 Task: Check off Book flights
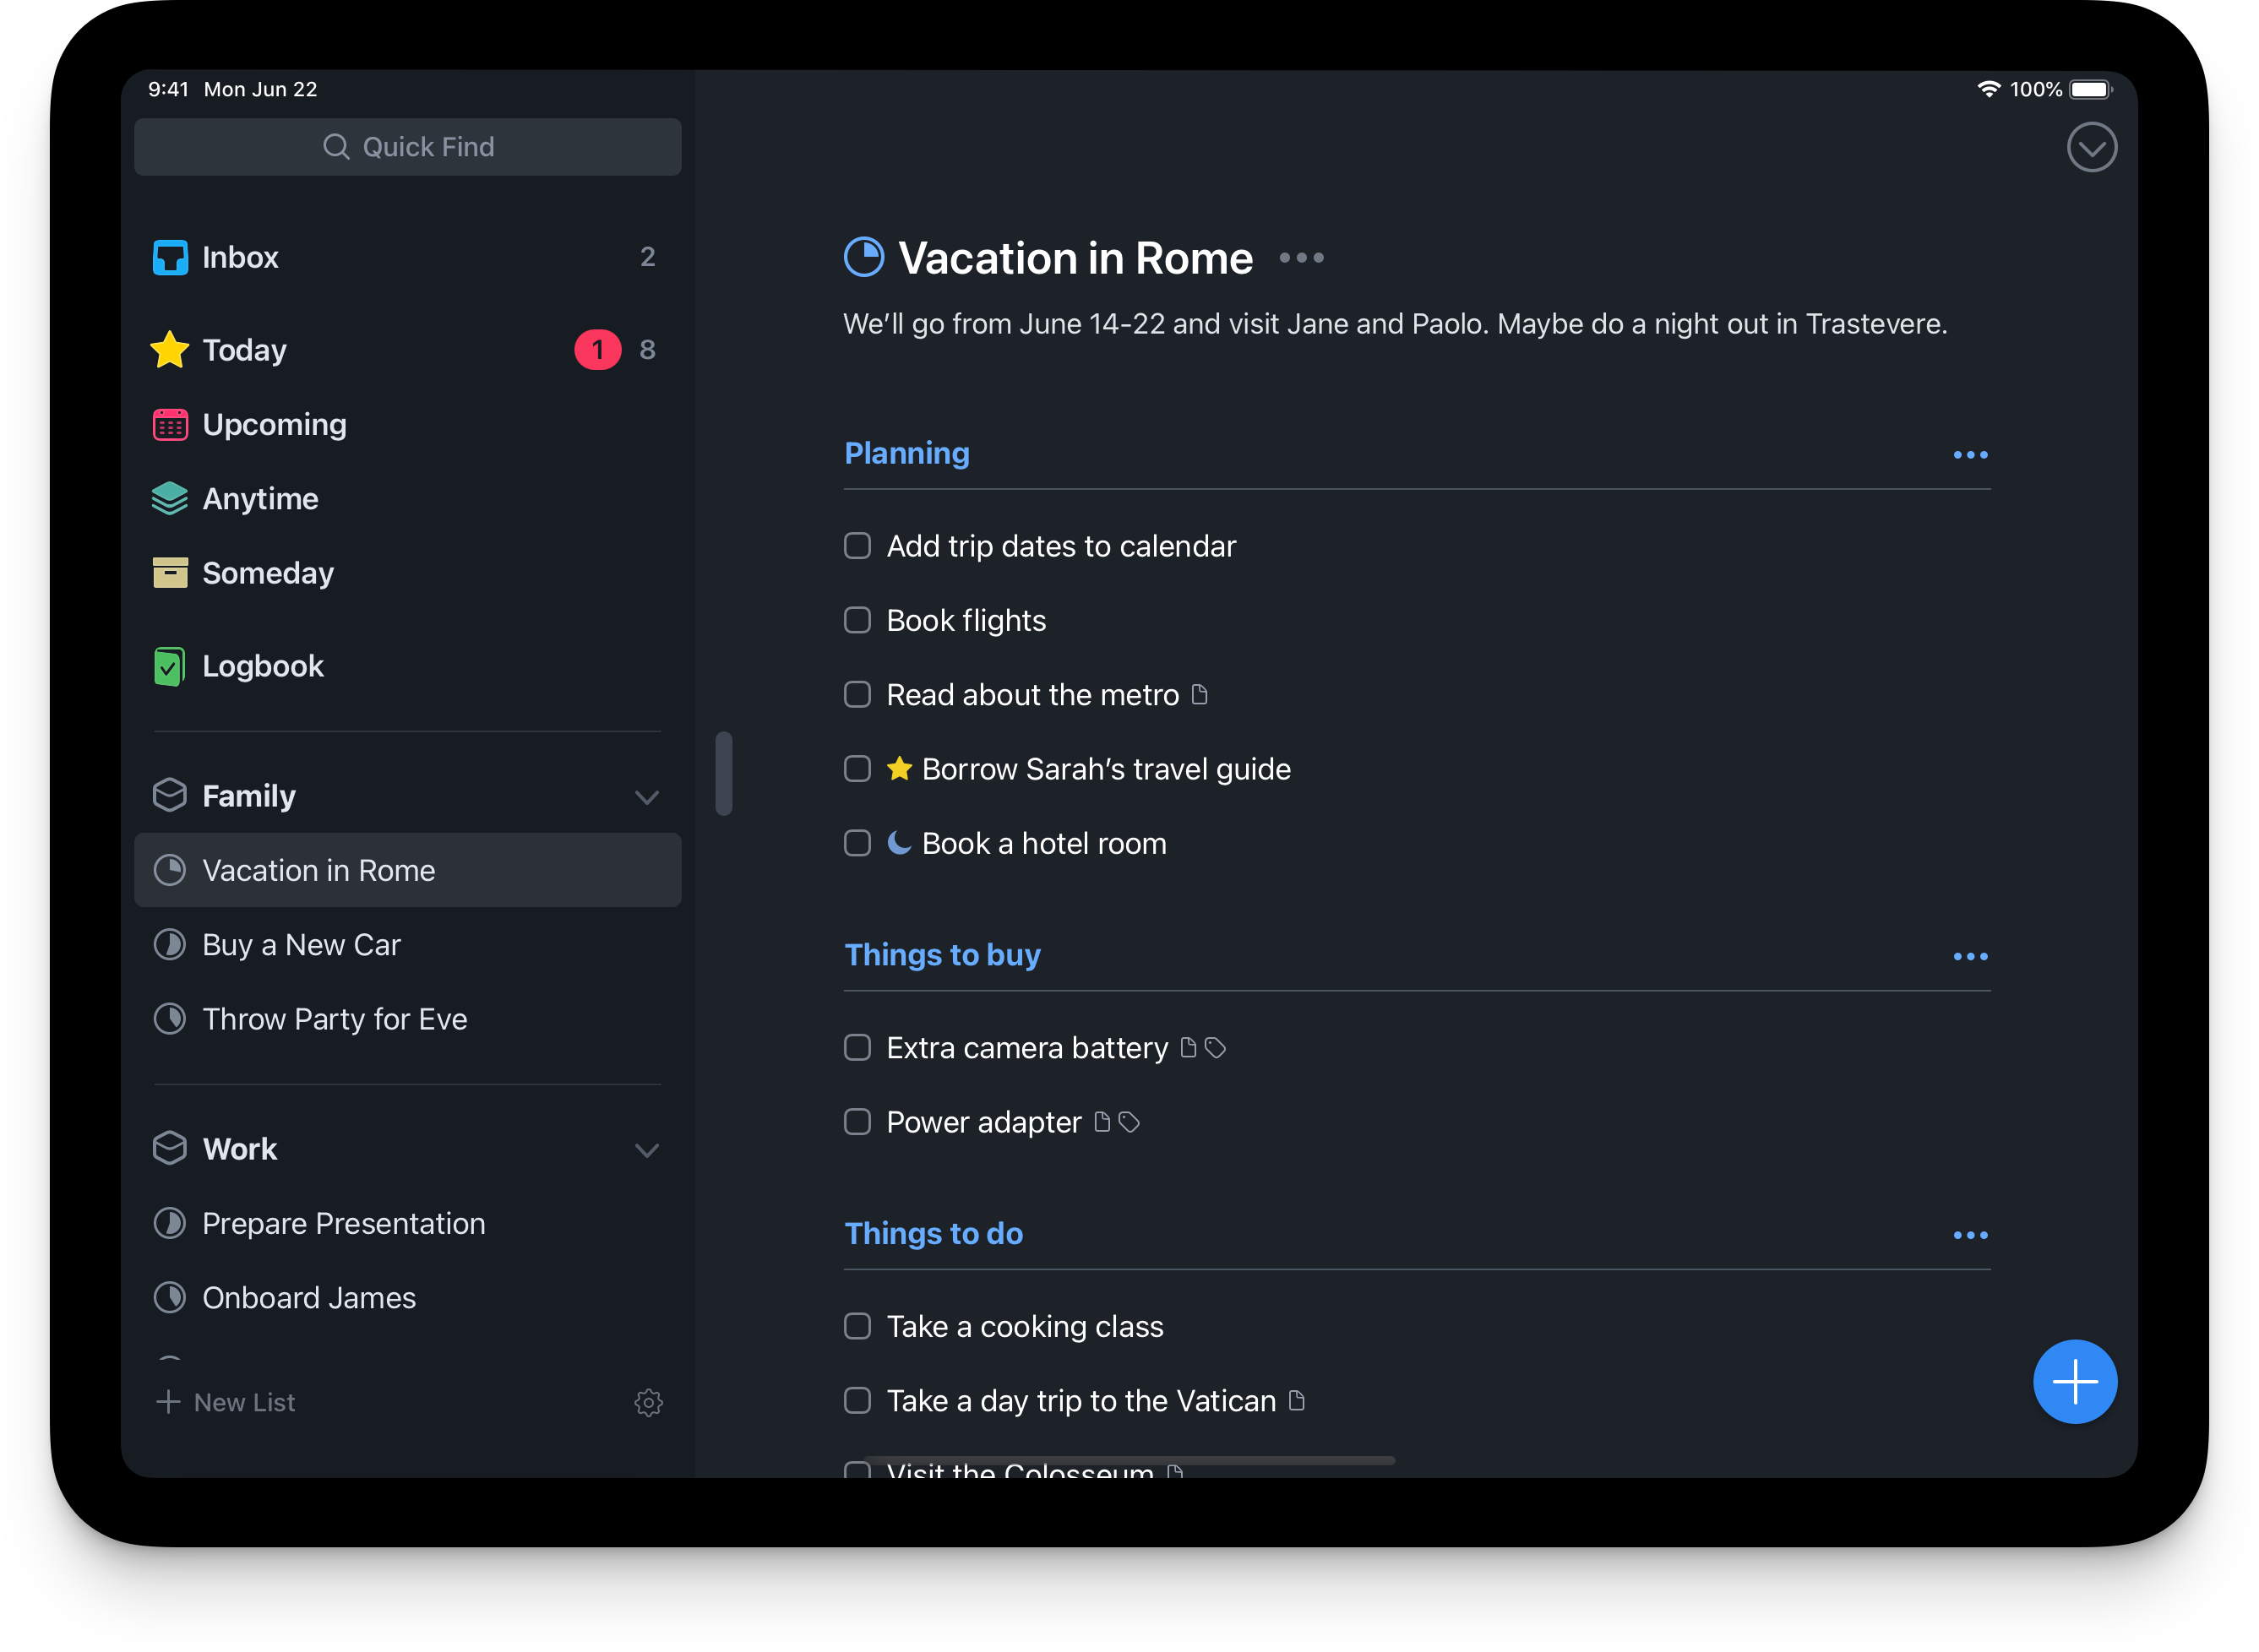(x=857, y=620)
